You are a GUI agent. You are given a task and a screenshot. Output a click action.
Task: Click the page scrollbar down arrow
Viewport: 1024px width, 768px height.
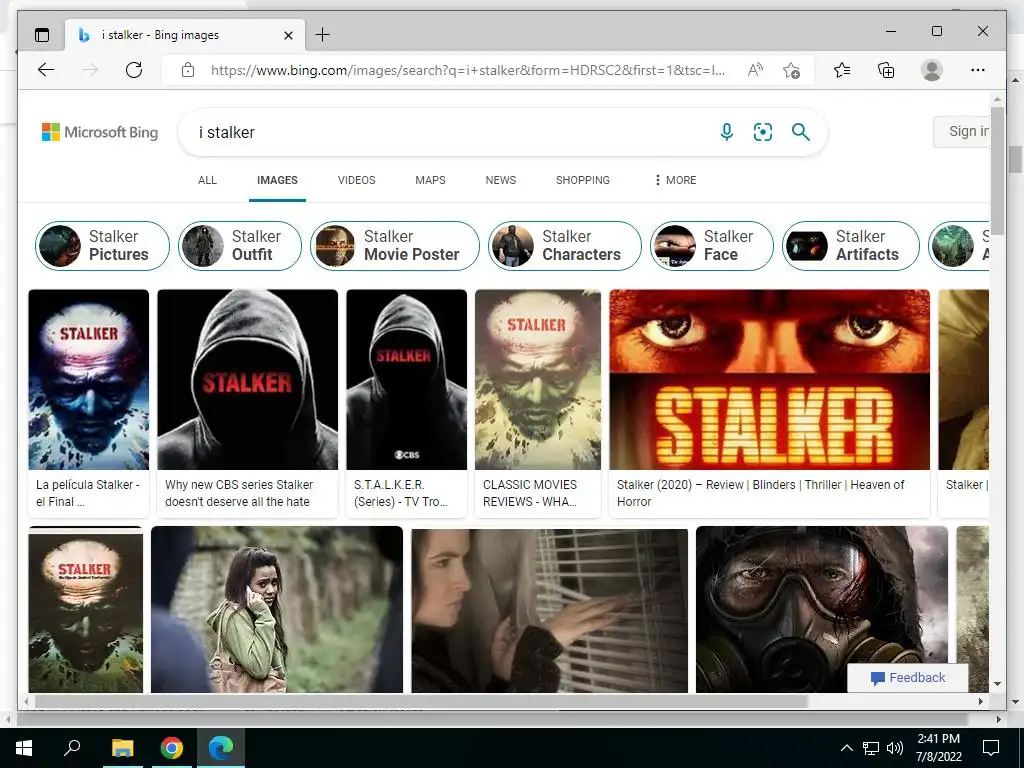997,684
